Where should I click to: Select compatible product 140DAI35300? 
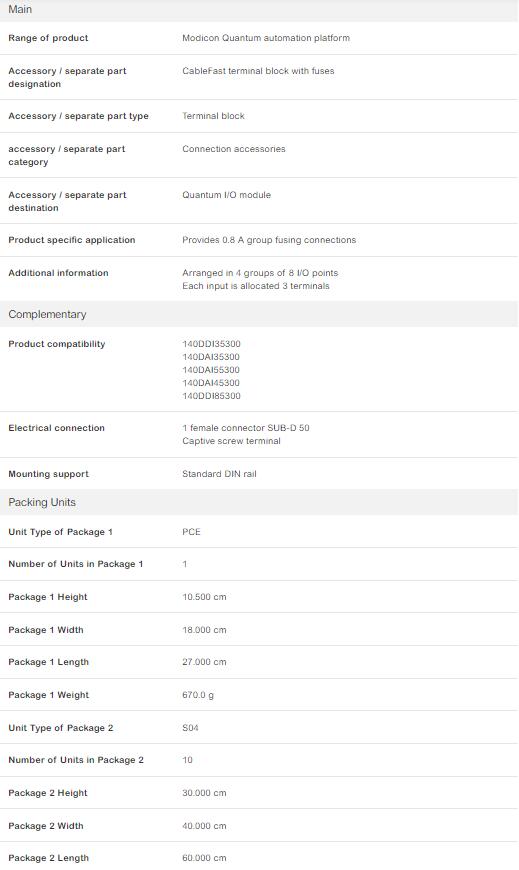(211, 357)
